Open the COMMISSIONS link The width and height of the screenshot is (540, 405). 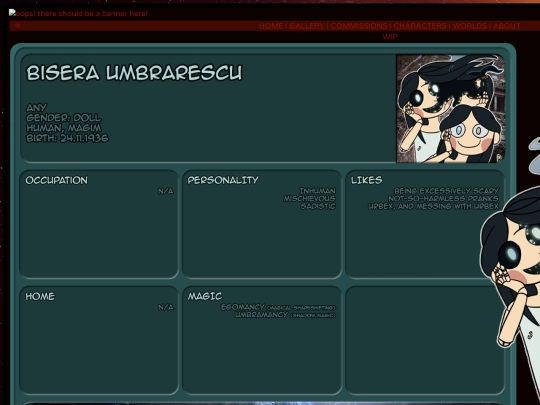(359, 26)
